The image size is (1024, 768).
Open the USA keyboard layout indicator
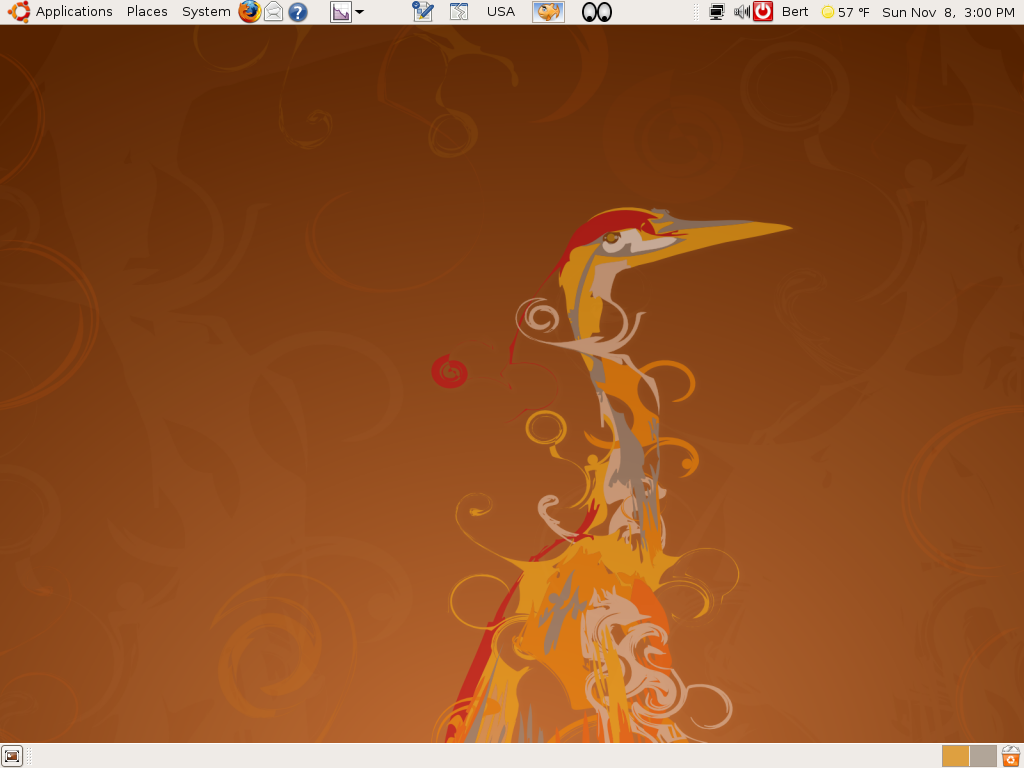(501, 12)
